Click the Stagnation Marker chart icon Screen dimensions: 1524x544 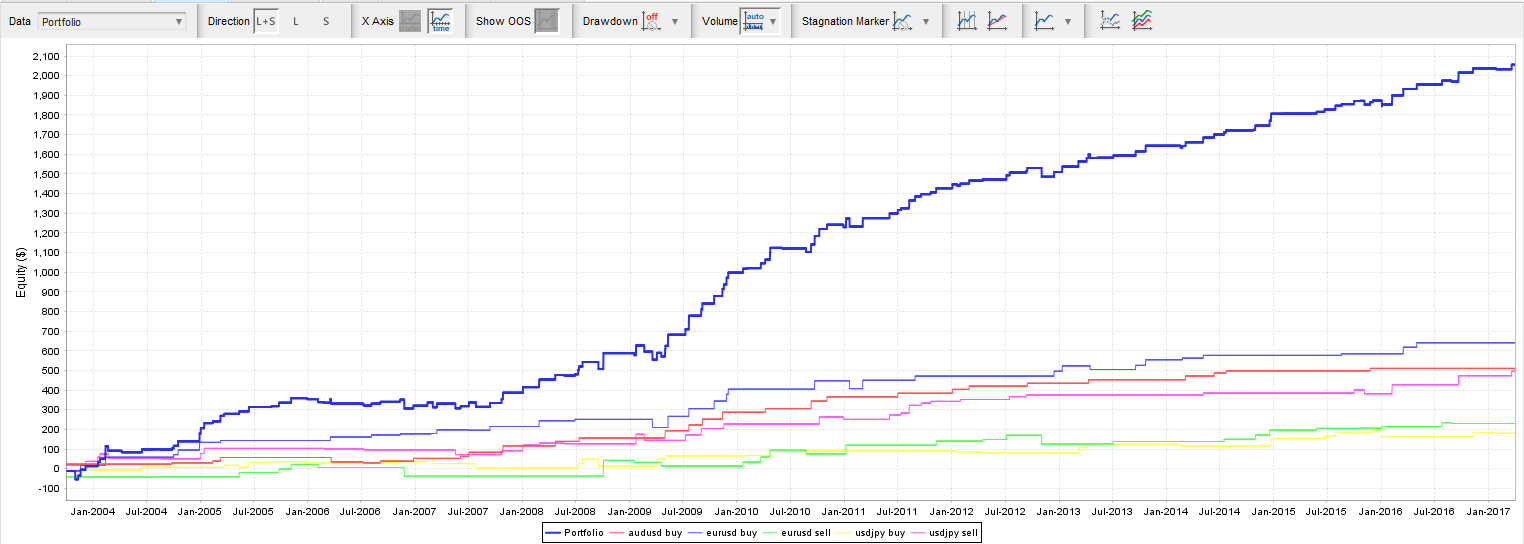coord(903,21)
